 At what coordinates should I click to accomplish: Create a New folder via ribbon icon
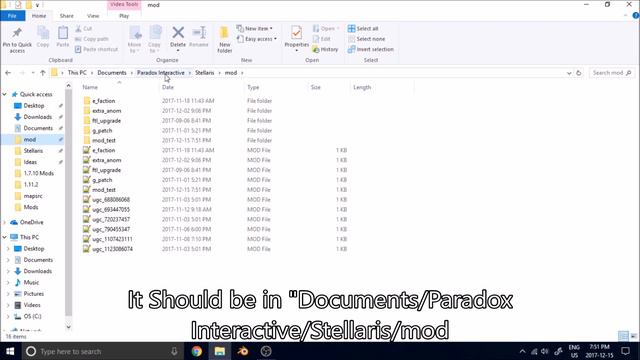[224, 33]
